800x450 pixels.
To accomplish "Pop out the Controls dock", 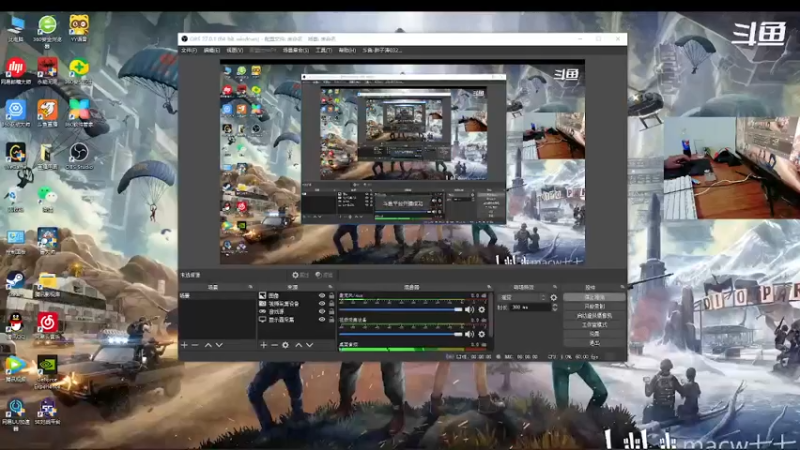I will (x=622, y=287).
